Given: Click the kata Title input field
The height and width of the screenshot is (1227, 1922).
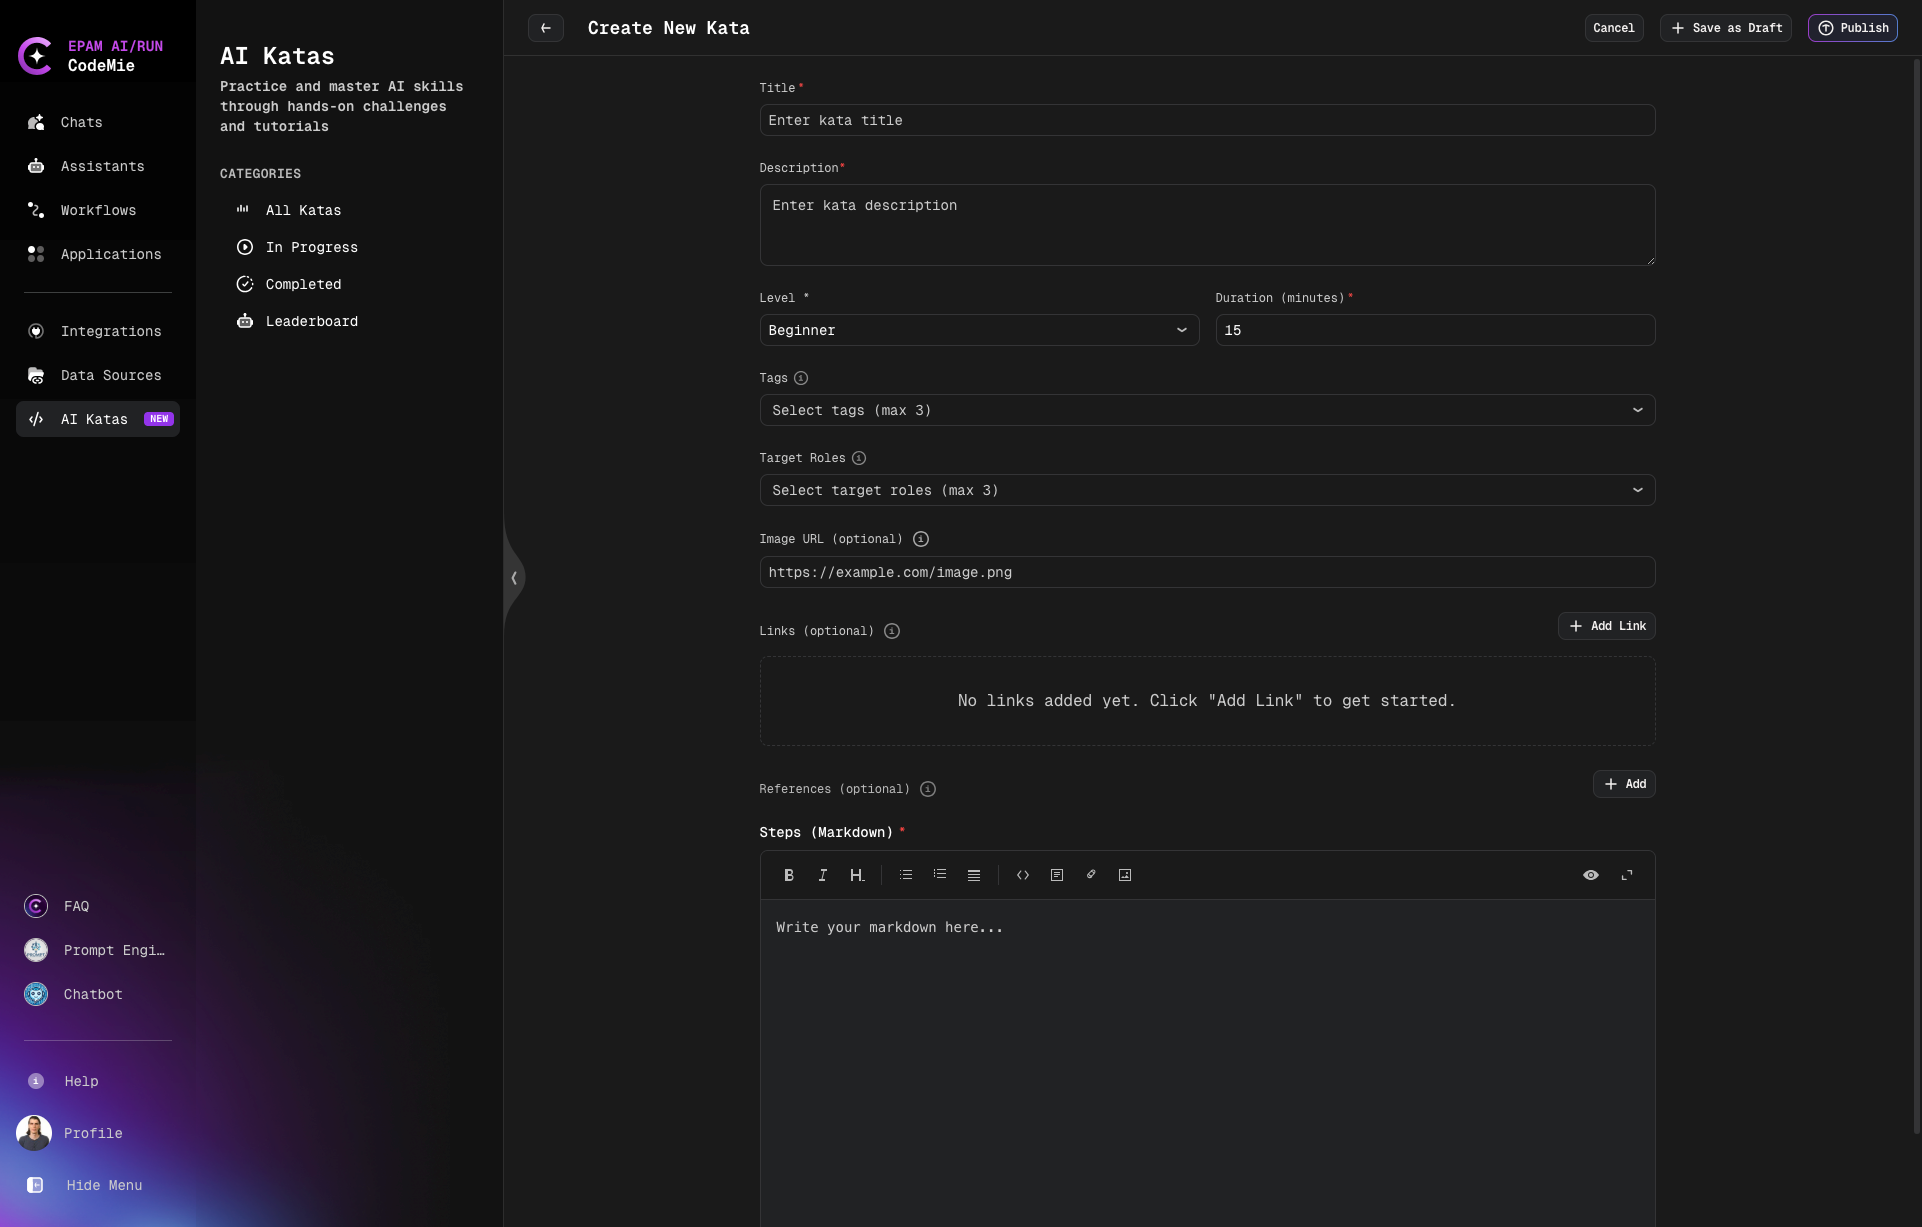Looking at the screenshot, I should (x=1207, y=120).
